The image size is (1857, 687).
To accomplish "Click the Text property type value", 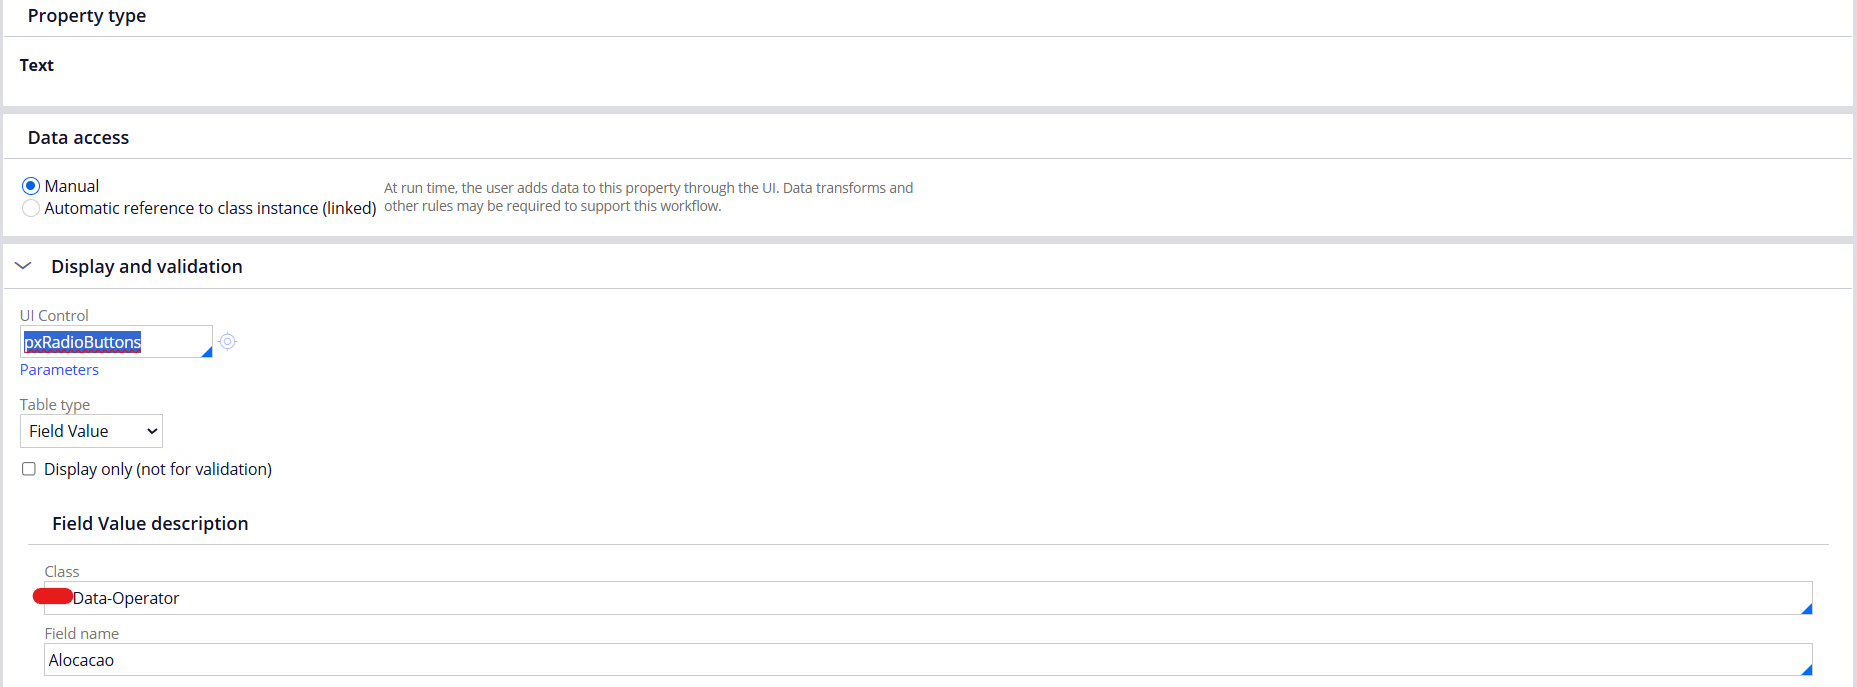I will pos(37,65).
